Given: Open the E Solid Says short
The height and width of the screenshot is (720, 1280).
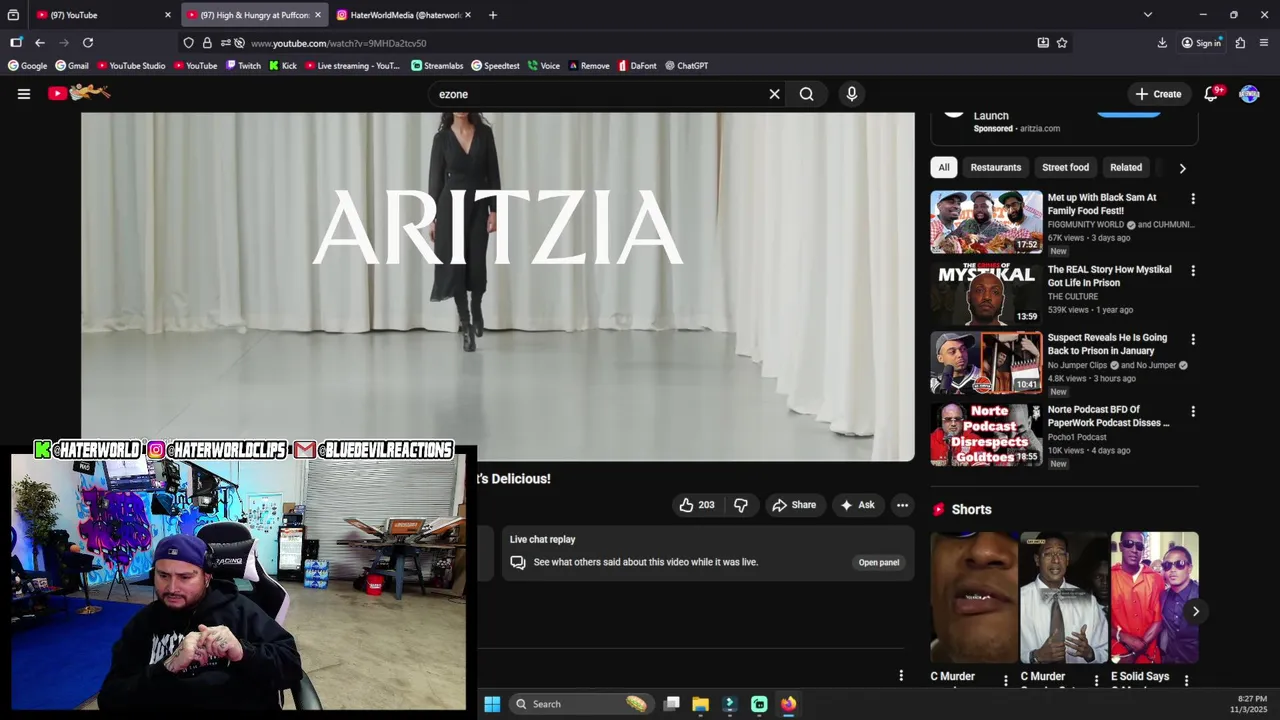Looking at the screenshot, I should point(1154,598).
